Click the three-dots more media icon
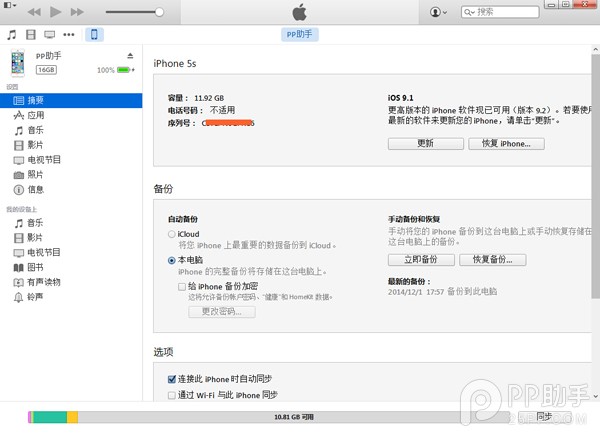 (x=68, y=35)
